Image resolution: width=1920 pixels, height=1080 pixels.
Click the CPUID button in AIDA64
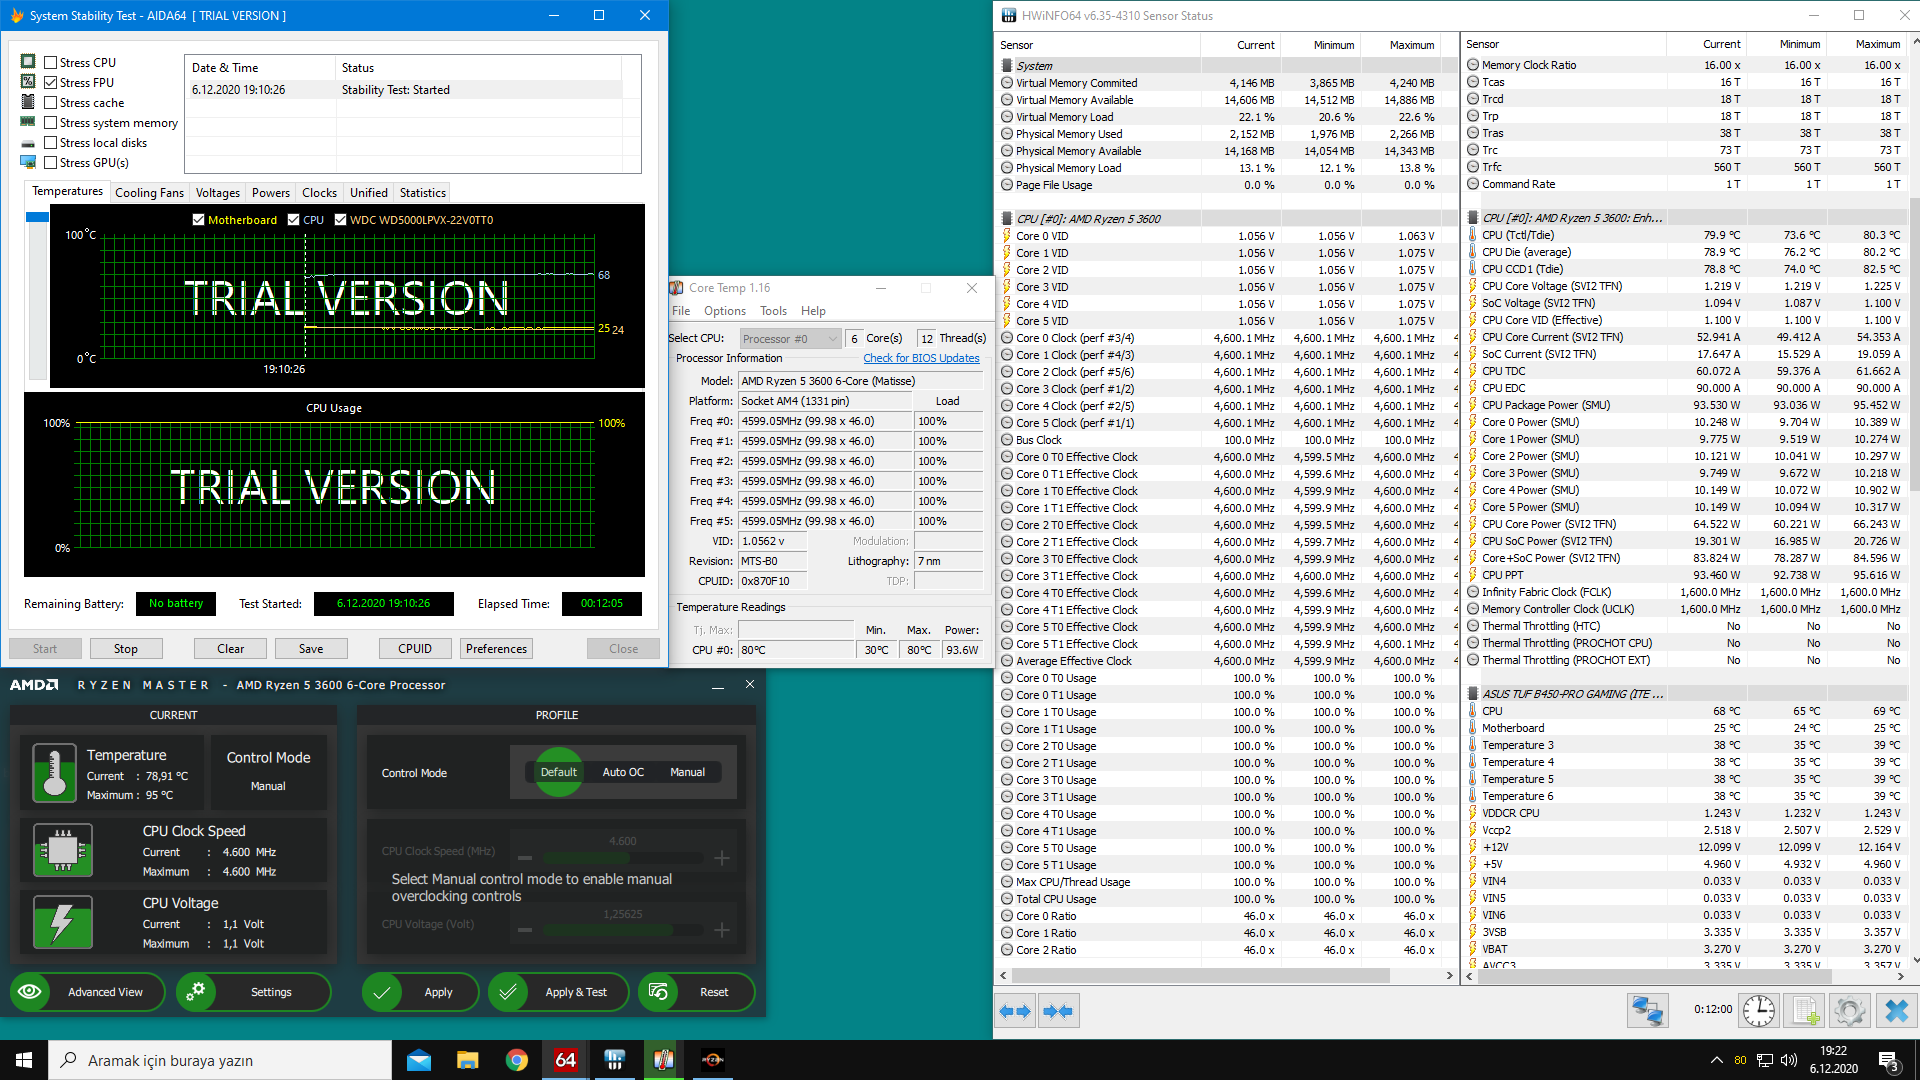click(415, 649)
